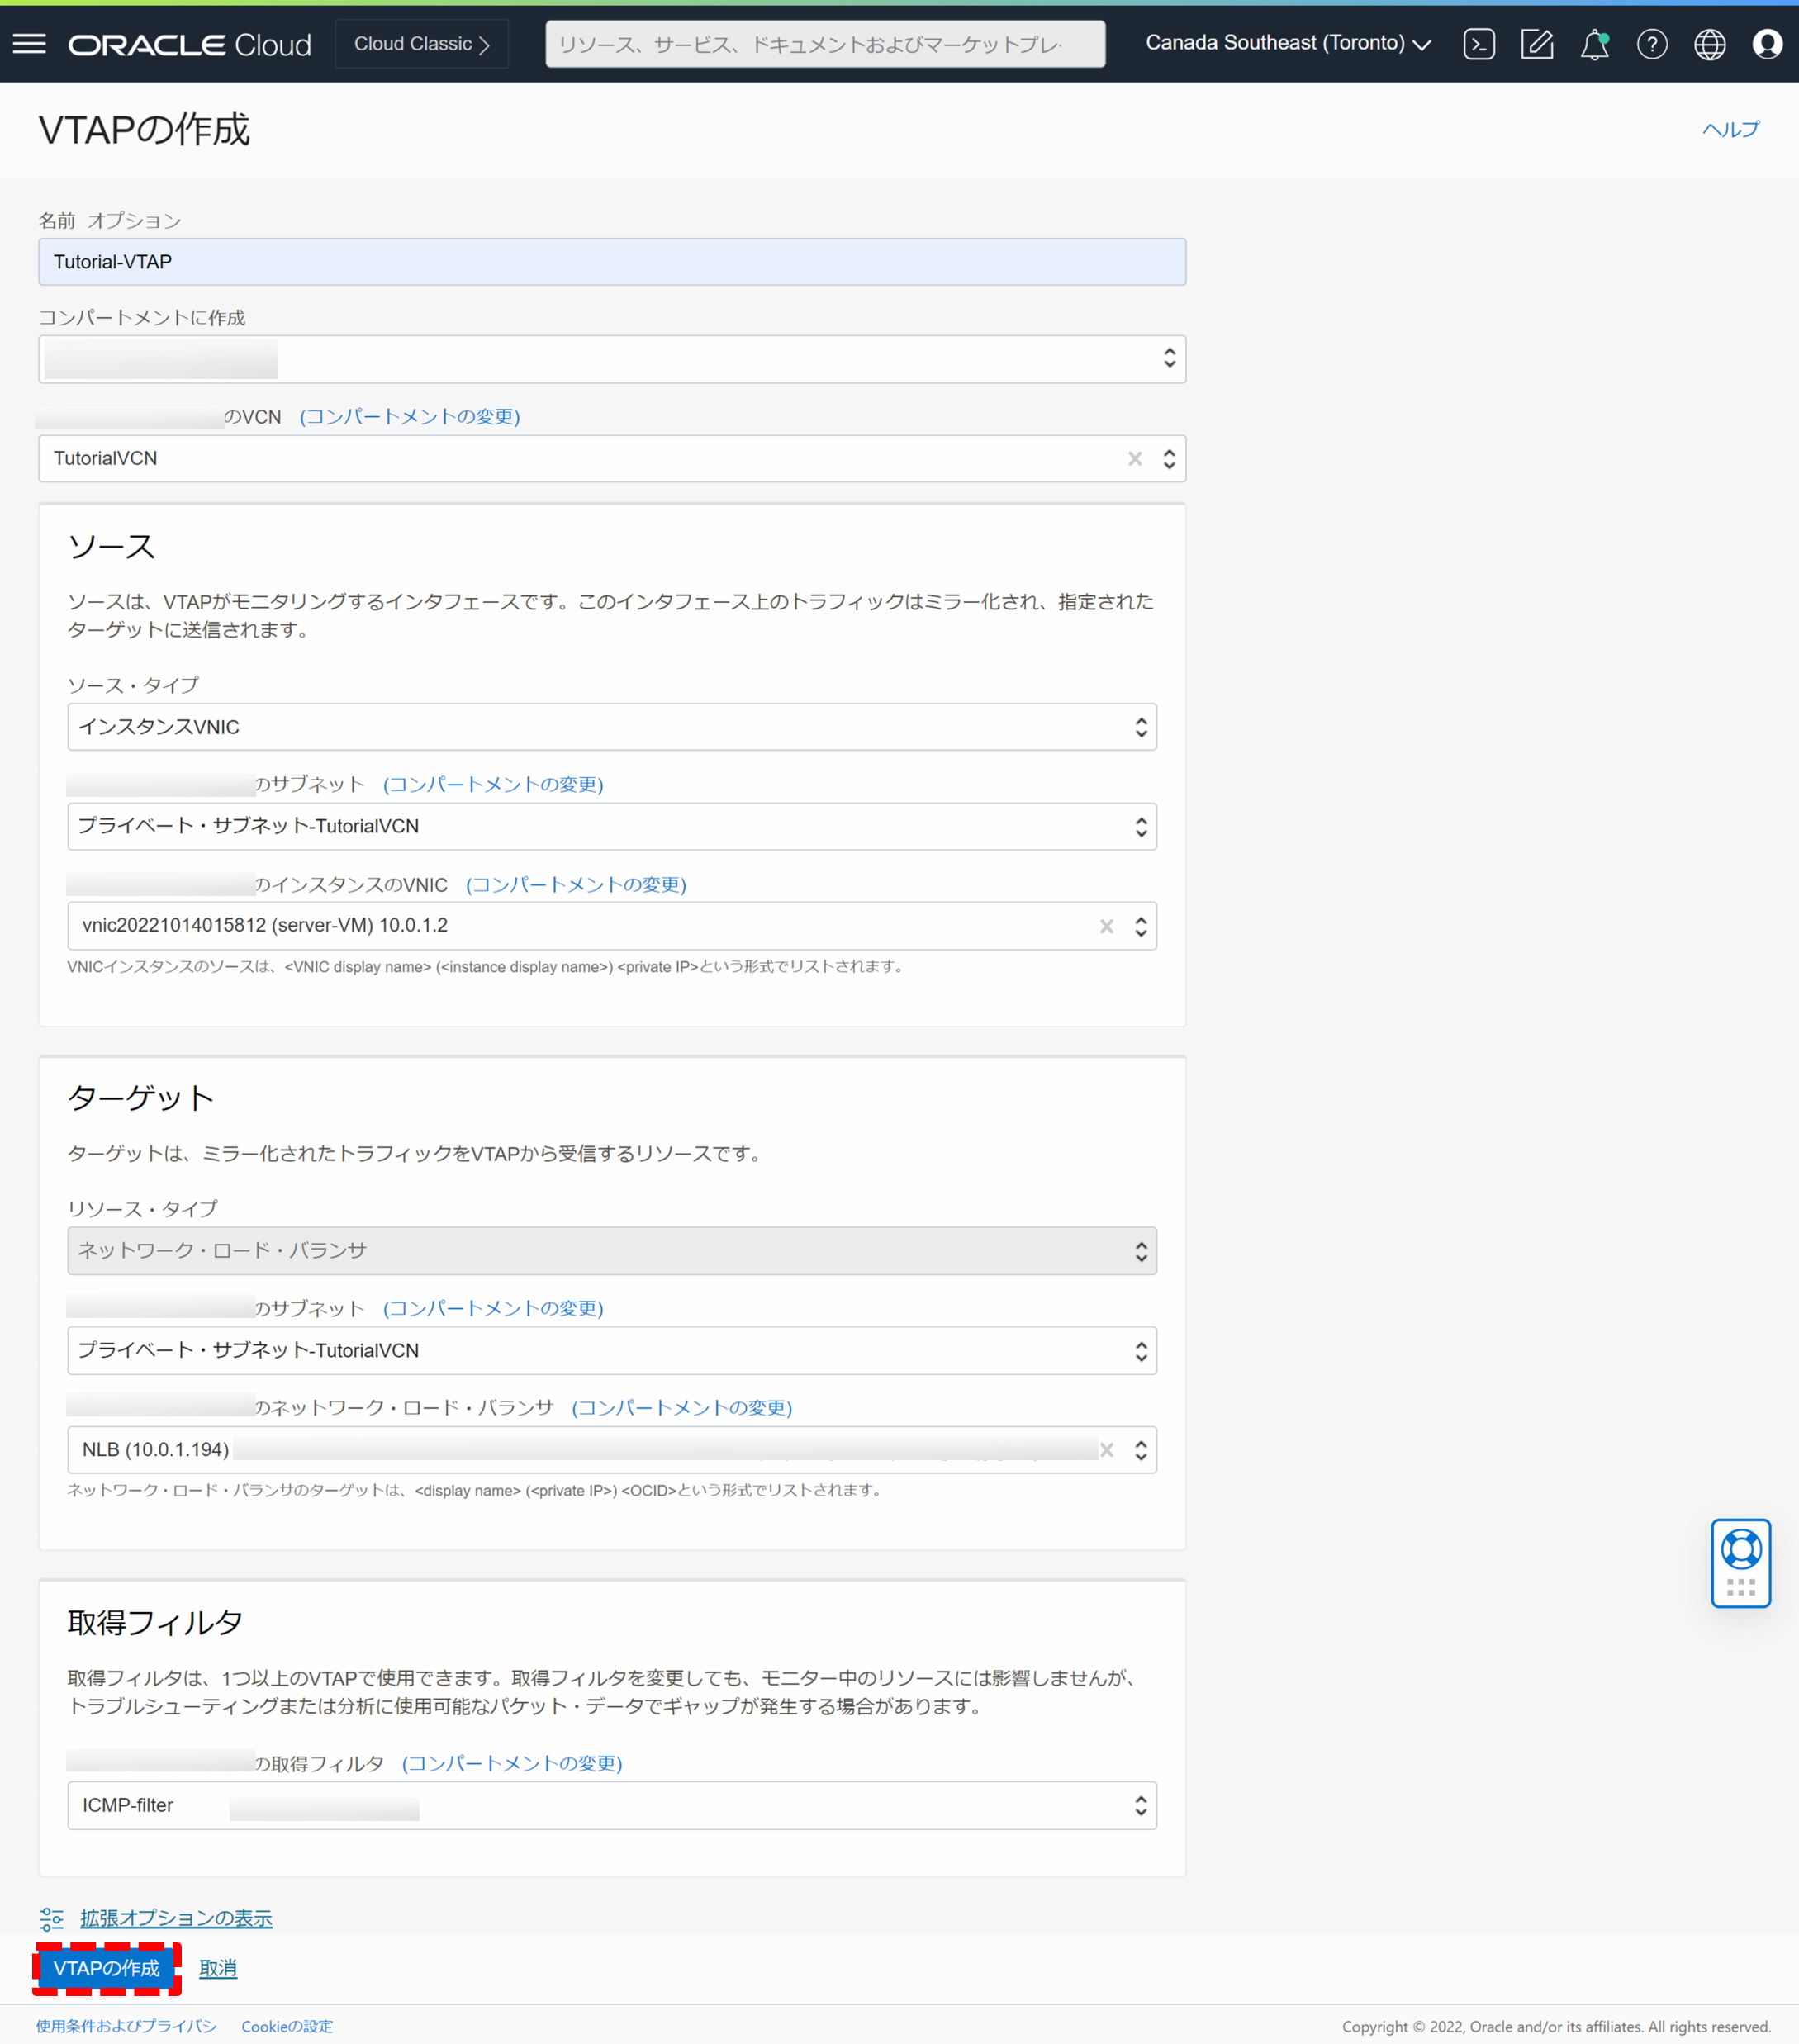Image resolution: width=1799 pixels, height=2044 pixels.
Task: Open the ICMP-filter capture filter dropdown
Action: tap(611, 1805)
